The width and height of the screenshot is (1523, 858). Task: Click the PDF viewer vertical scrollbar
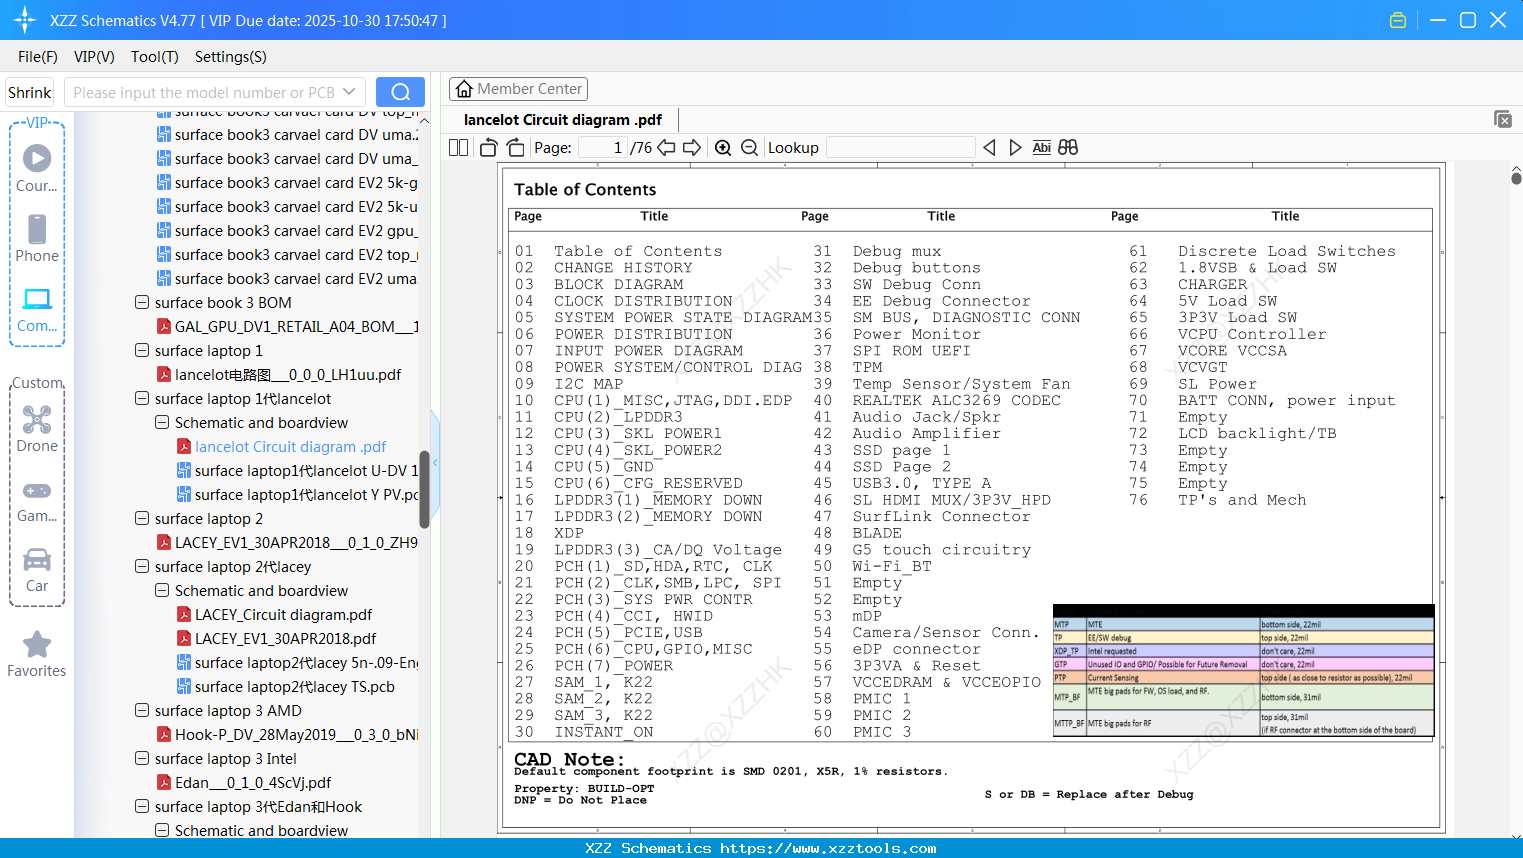(1516, 178)
